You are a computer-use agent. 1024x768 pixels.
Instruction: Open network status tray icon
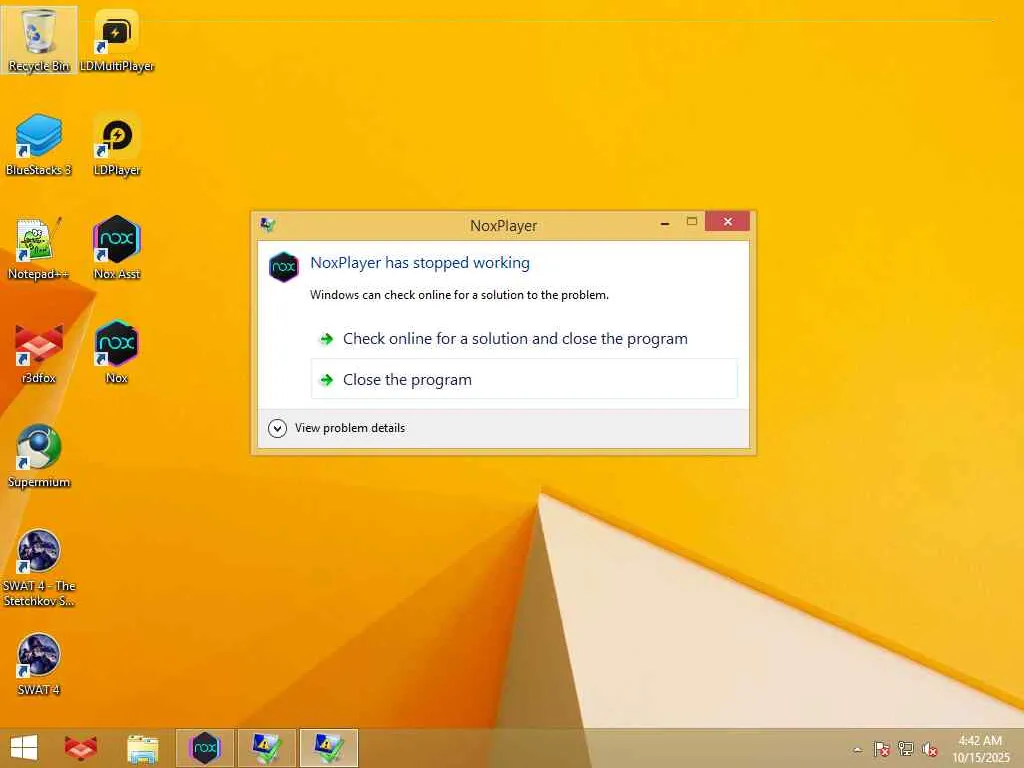(x=905, y=749)
